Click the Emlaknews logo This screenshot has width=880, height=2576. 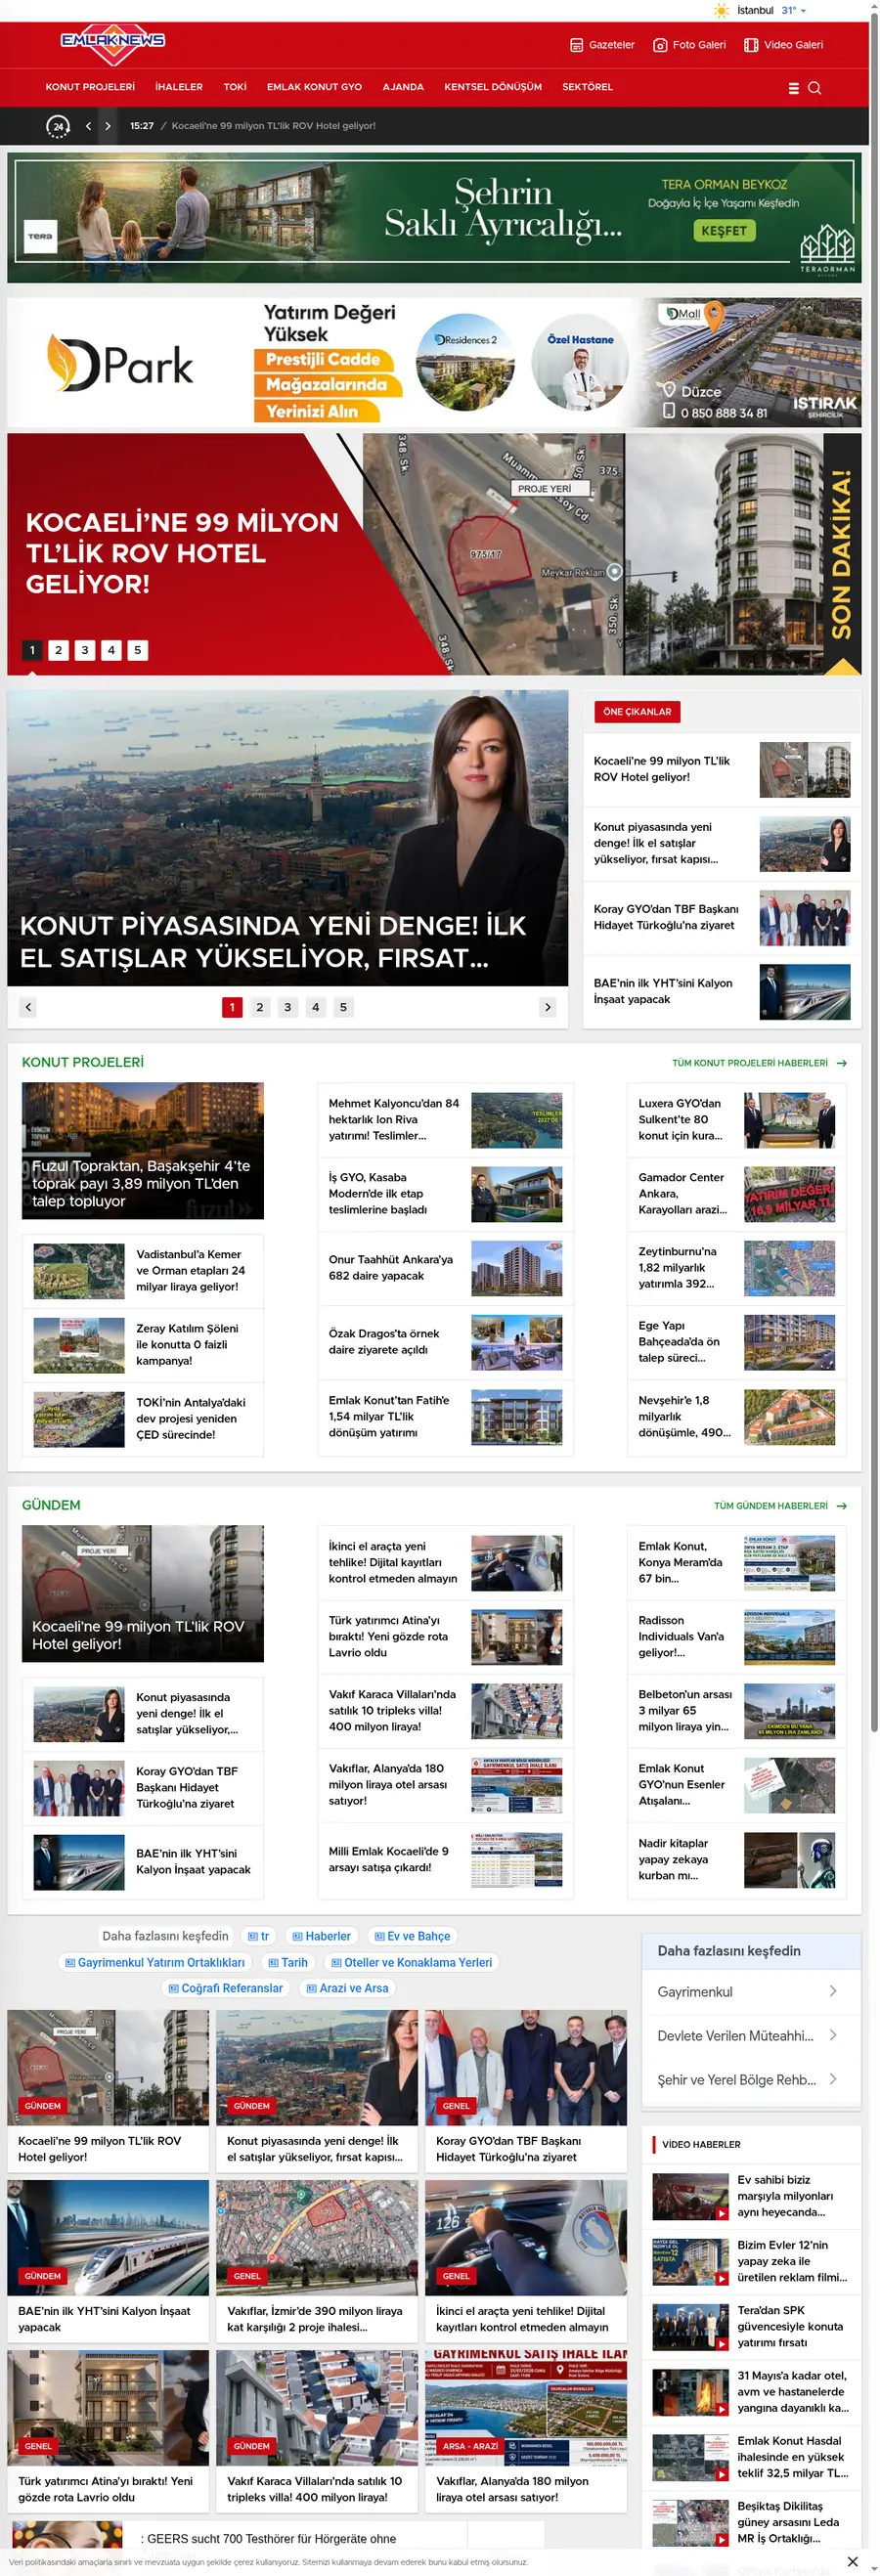tap(112, 44)
